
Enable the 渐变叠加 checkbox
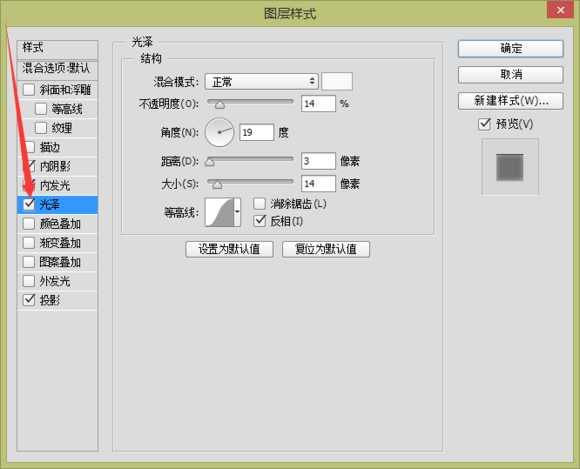coord(29,243)
